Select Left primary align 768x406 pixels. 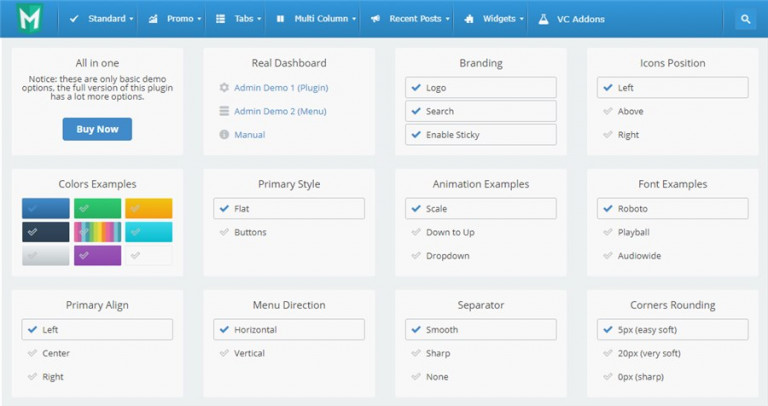tap(97, 329)
